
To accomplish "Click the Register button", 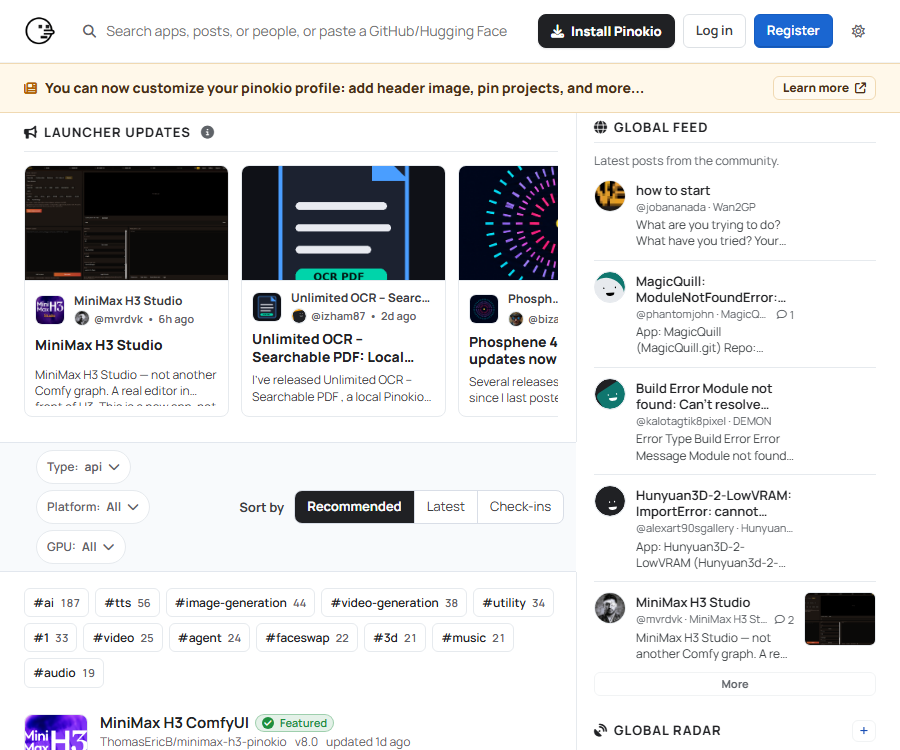I will pyautogui.click(x=793, y=31).
